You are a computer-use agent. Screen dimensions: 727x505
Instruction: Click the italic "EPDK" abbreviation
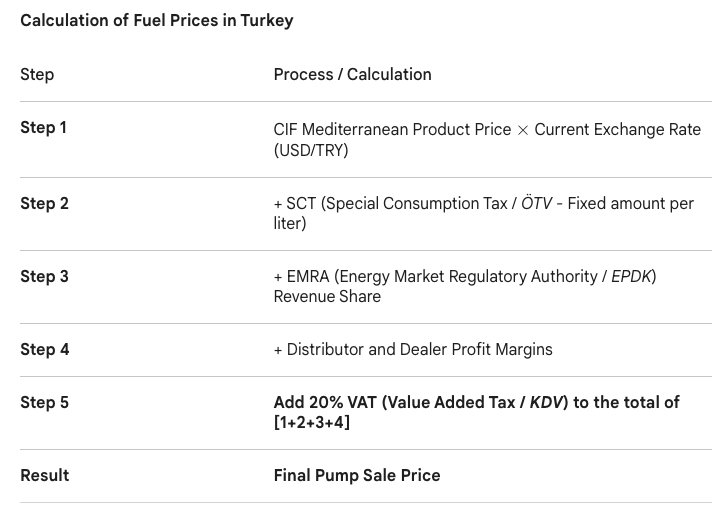(x=632, y=277)
